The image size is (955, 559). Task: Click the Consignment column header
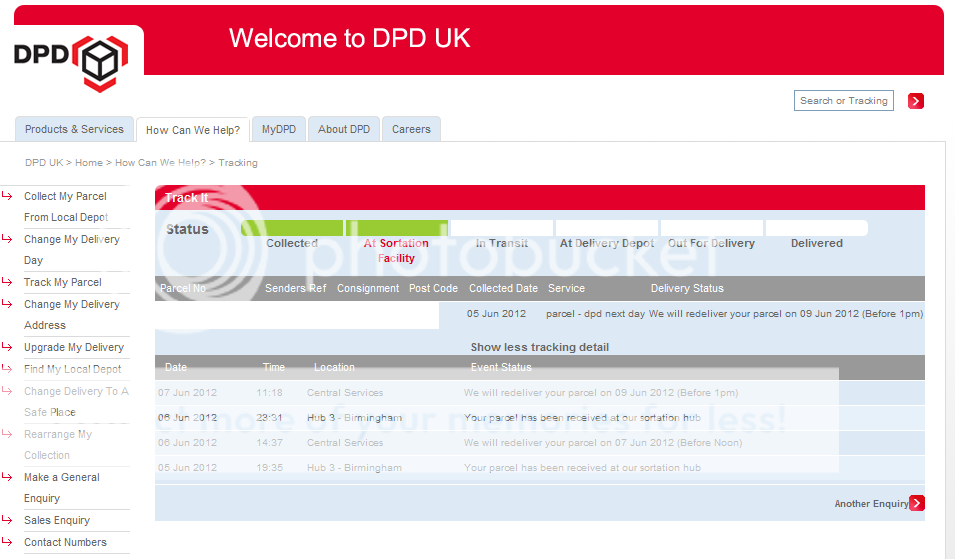click(368, 288)
